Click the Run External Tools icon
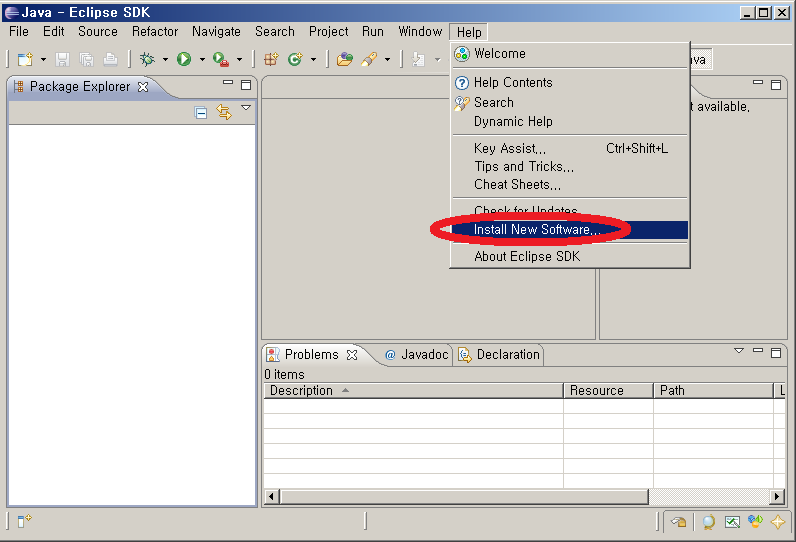Image resolution: width=796 pixels, height=542 pixels. [x=221, y=59]
